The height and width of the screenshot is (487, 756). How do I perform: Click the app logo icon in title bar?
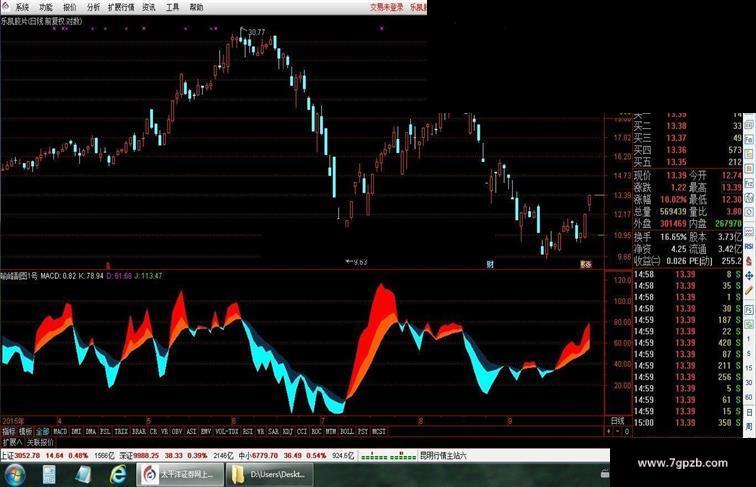[x=5, y=6]
